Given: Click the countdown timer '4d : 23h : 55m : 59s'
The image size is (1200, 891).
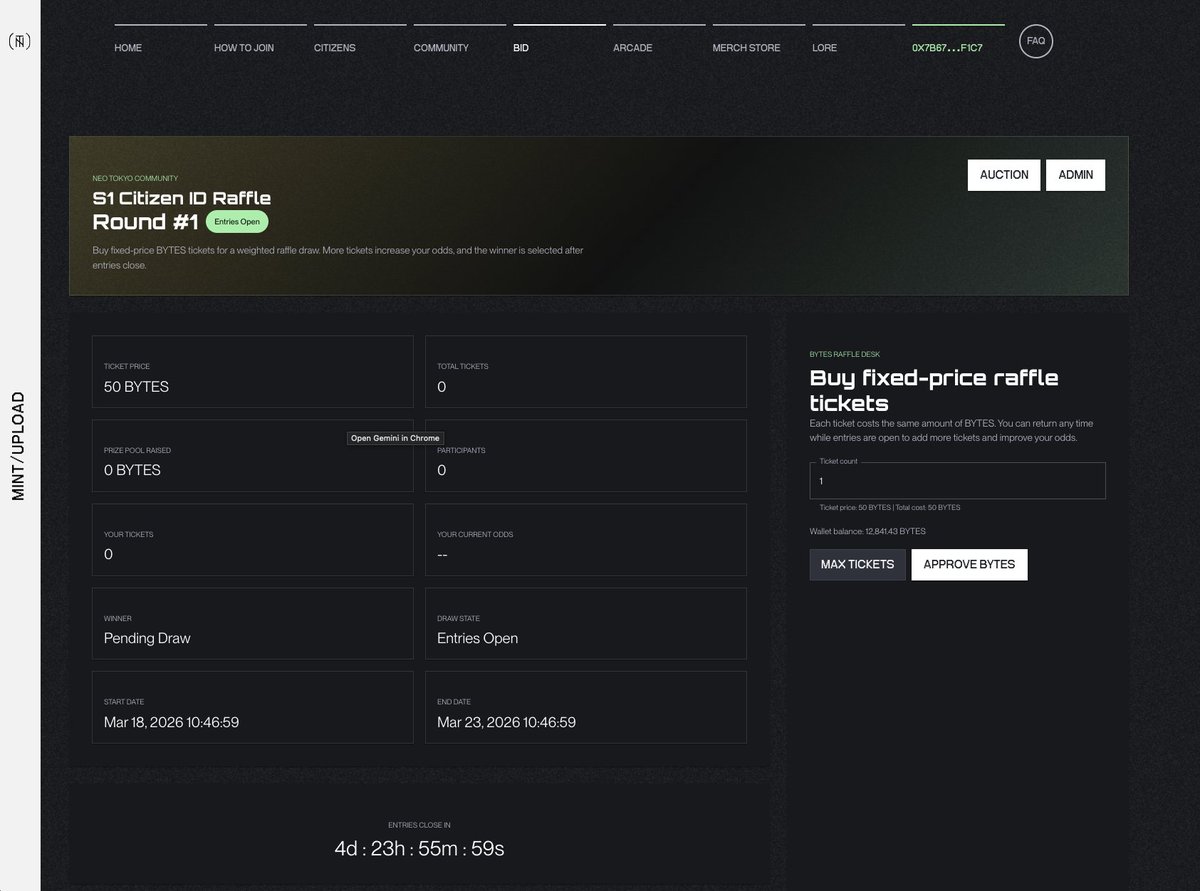Looking at the screenshot, I should 419,849.
